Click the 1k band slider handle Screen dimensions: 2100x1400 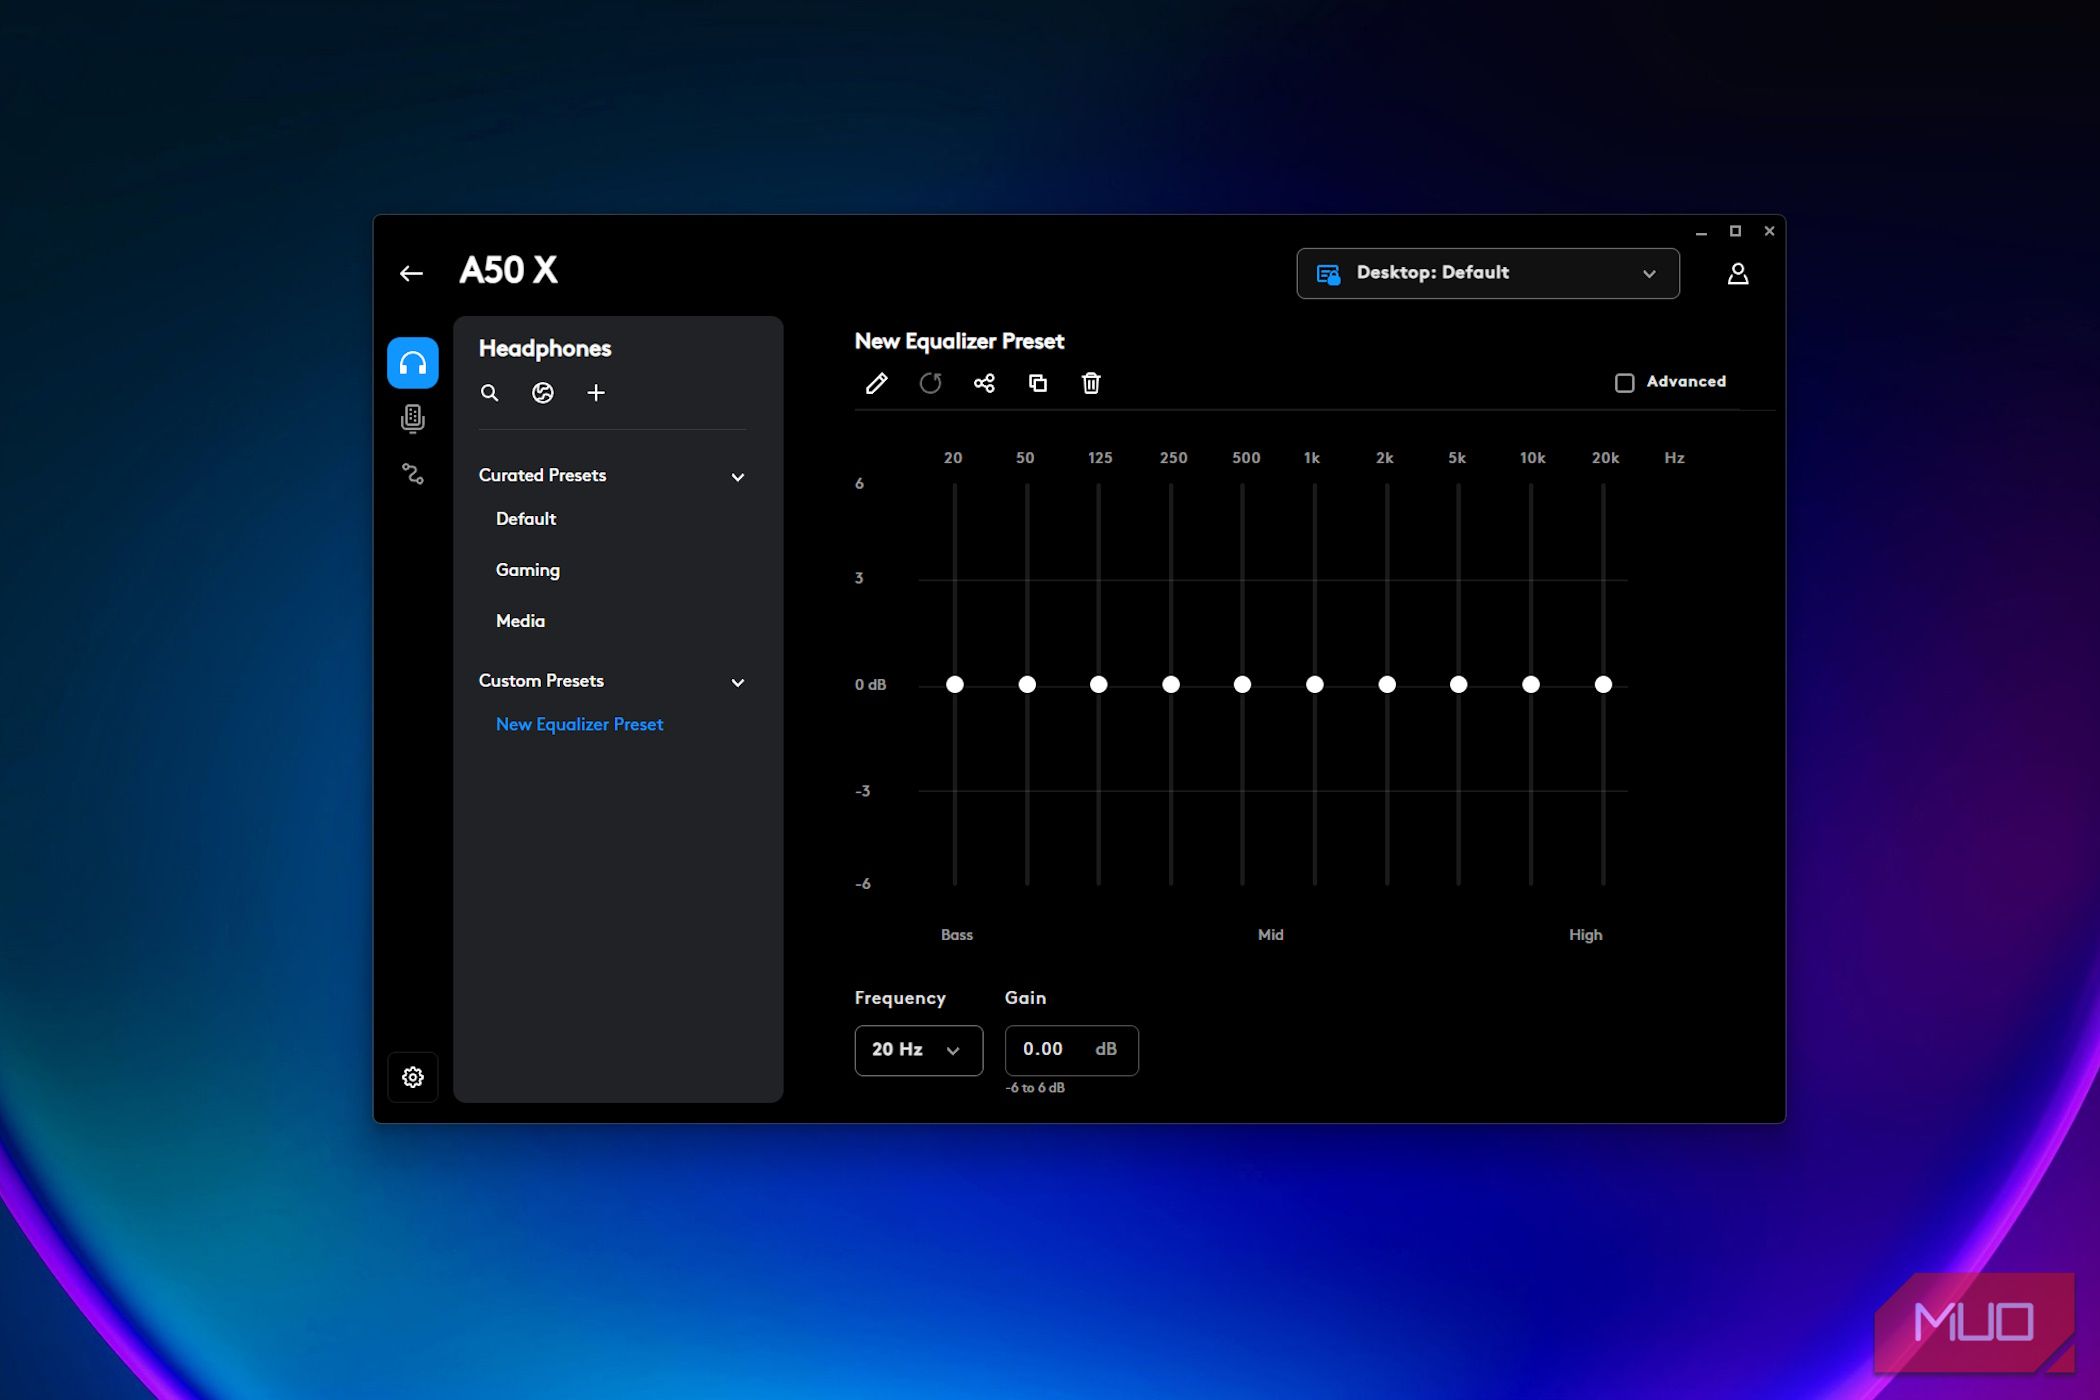pos(1315,684)
